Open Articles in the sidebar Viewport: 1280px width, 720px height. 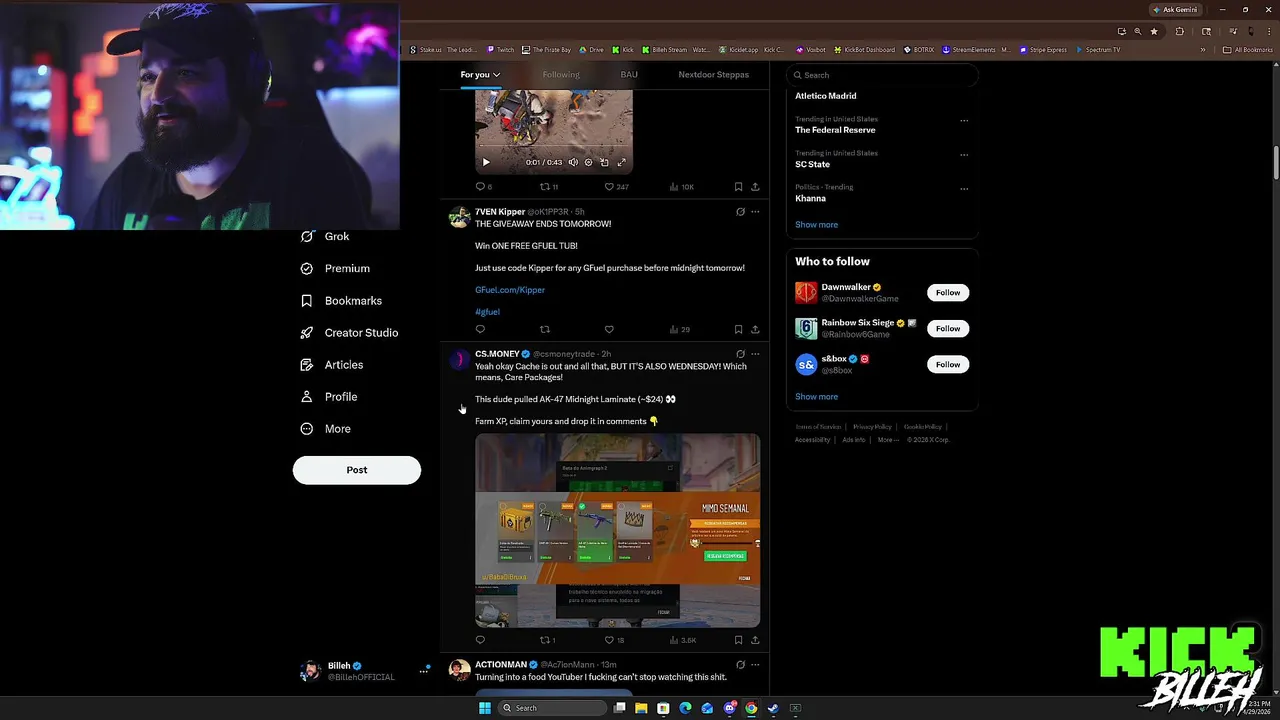[332, 365]
